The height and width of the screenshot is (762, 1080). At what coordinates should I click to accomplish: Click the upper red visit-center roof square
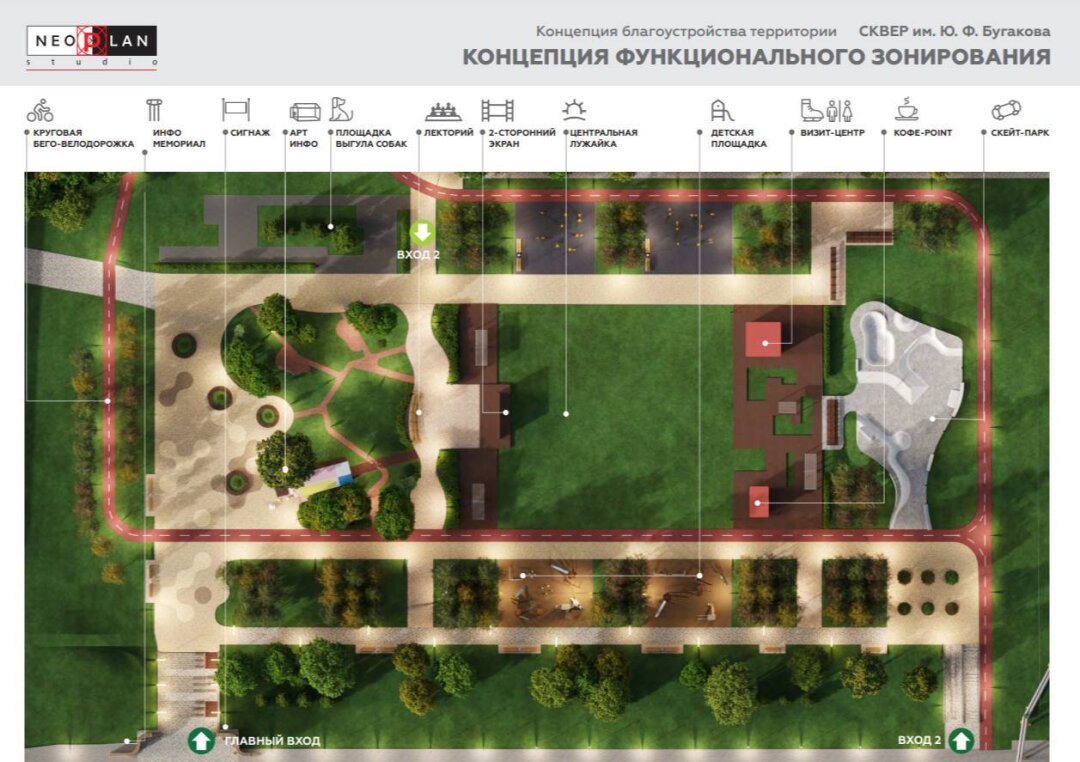click(764, 339)
